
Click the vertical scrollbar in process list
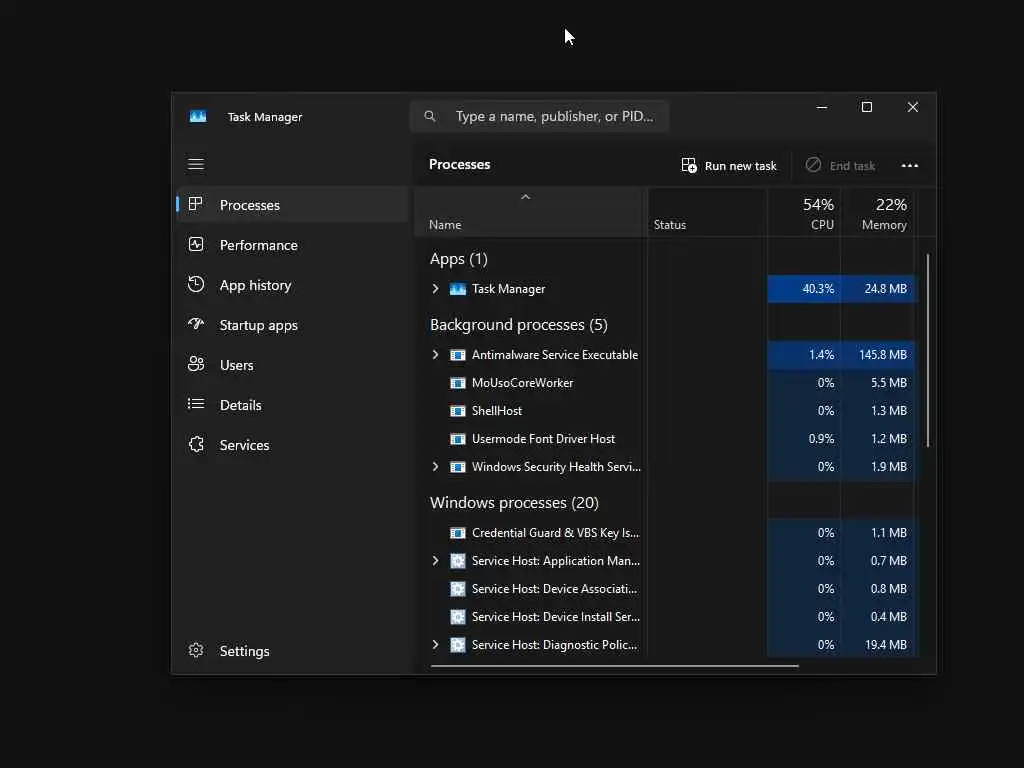[x=927, y=351]
